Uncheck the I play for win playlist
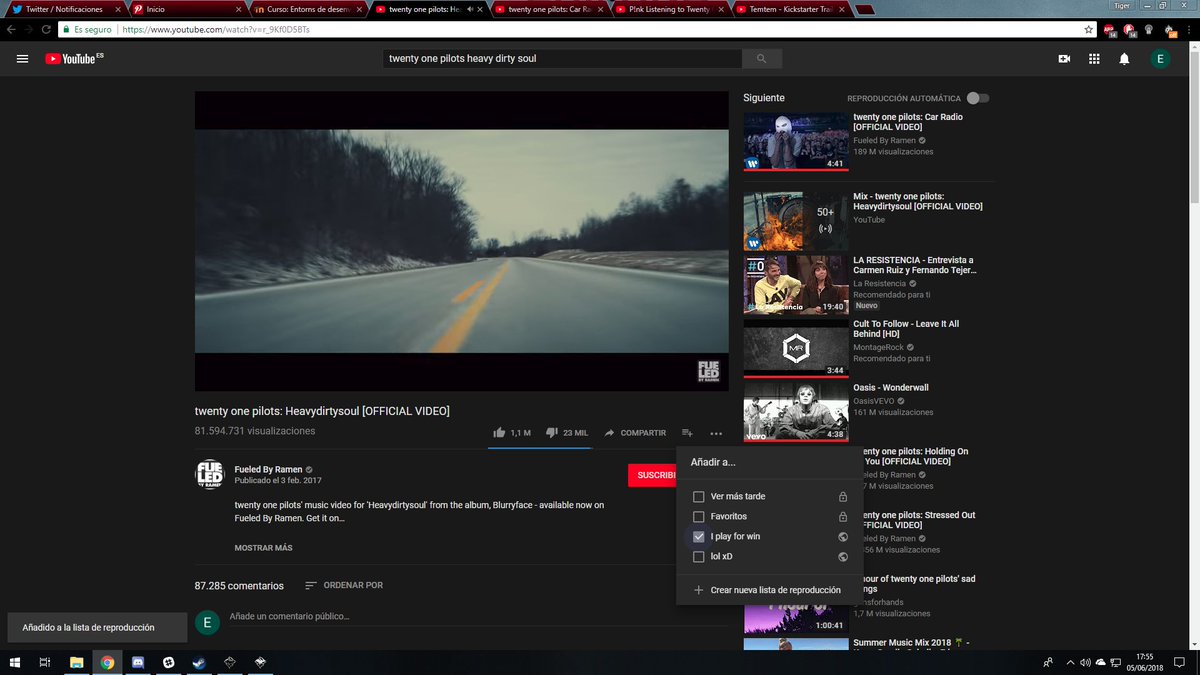 pyautogui.click(x=699, y=536)
